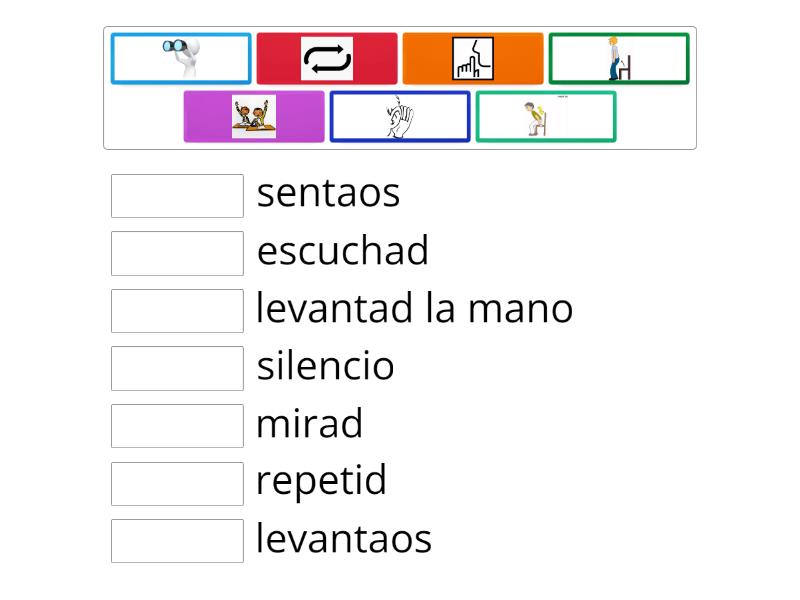
Task: Select the red repeat-arrows tile
Action: (327, 58)
